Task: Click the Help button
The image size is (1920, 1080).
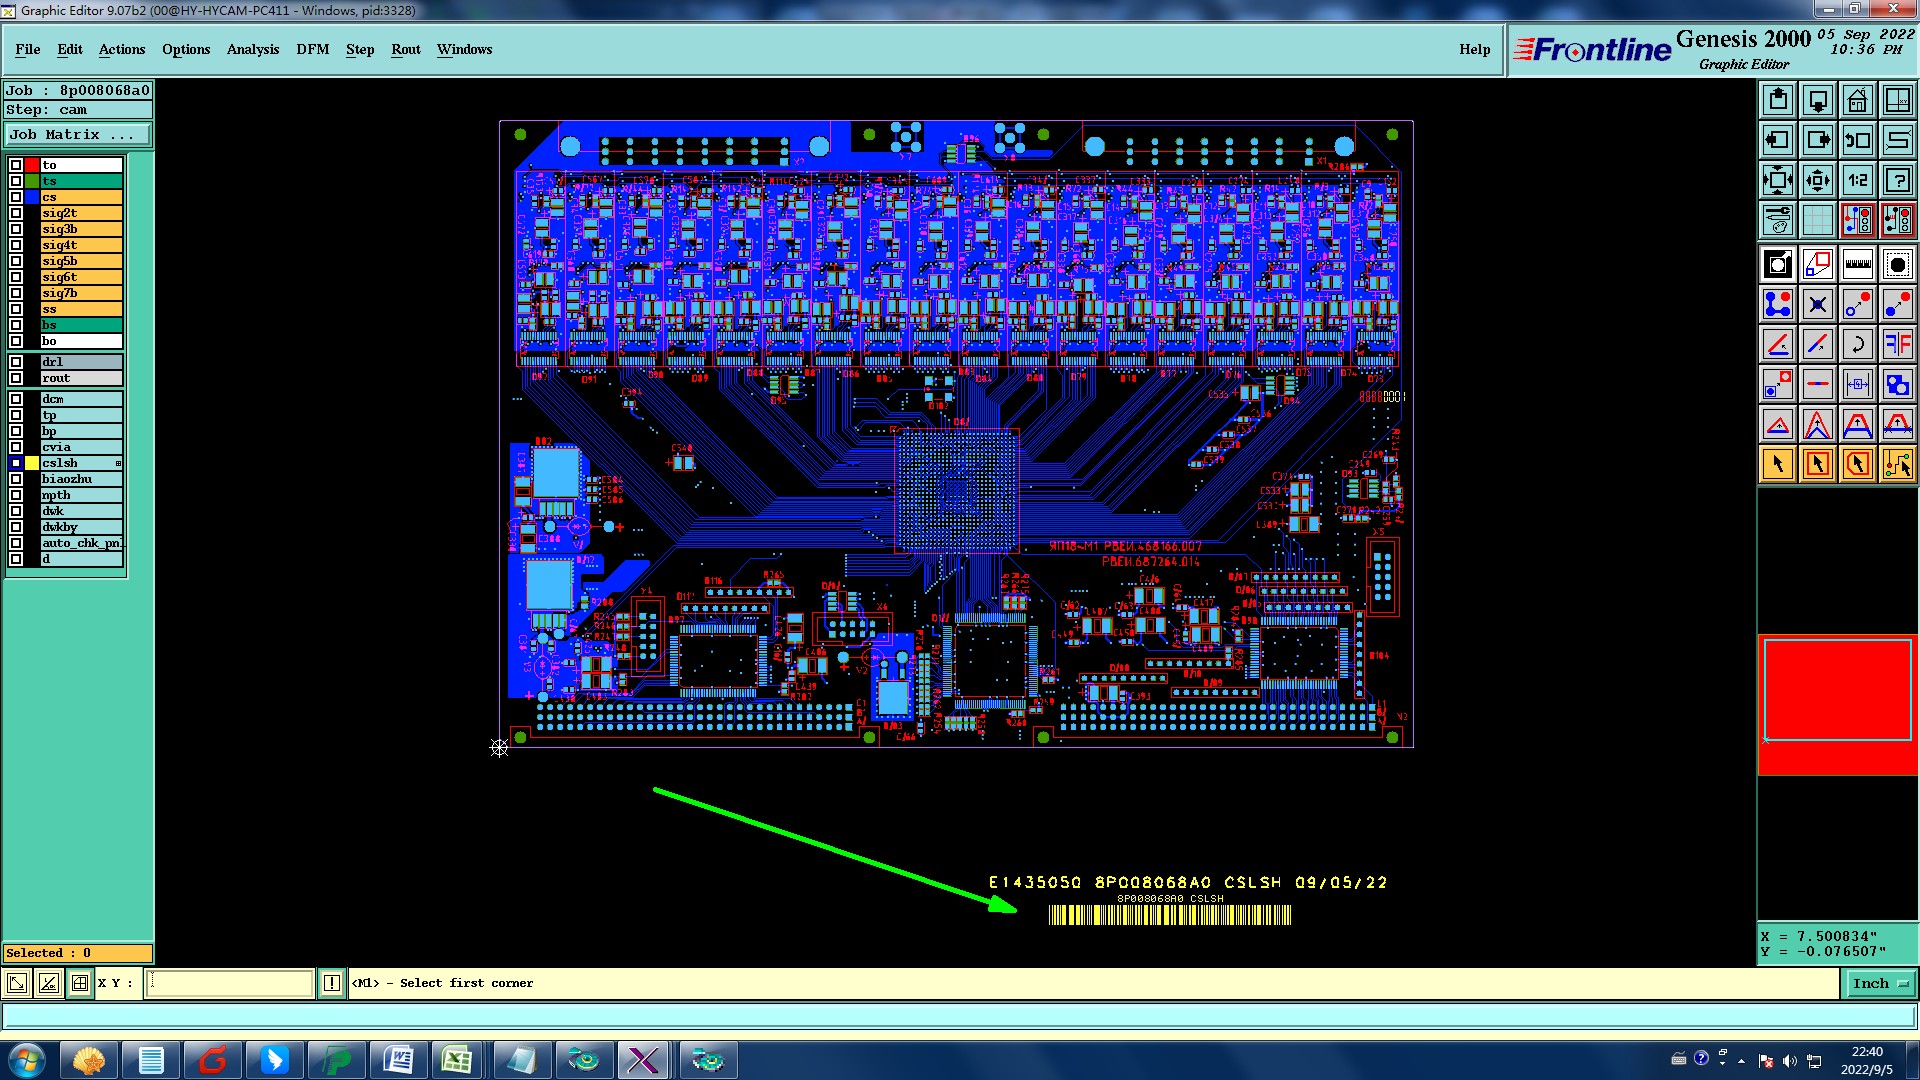Action: point(1474,49)
